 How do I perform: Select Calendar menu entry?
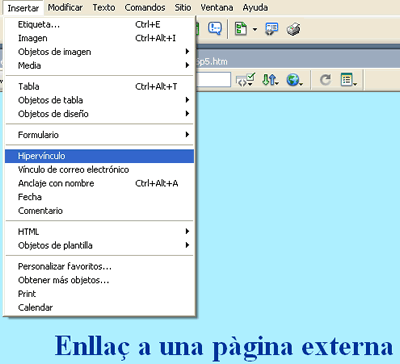tap(99, 307)
